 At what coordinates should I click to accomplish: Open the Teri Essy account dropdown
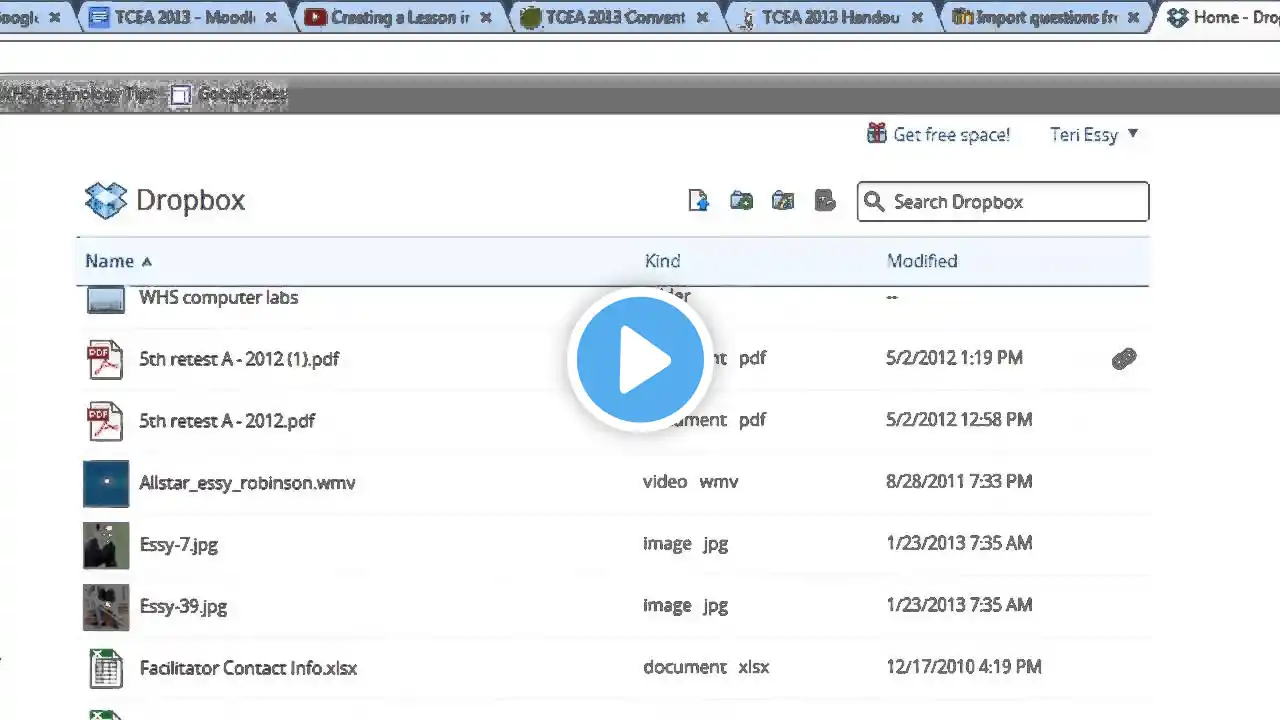coord(1094,134)
